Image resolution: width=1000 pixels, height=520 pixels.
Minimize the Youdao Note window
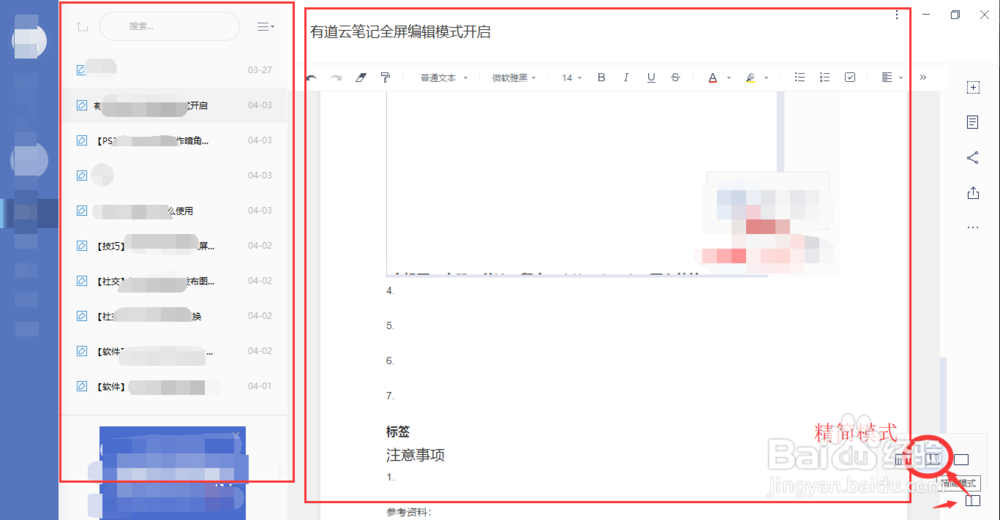tap(926, 15)
